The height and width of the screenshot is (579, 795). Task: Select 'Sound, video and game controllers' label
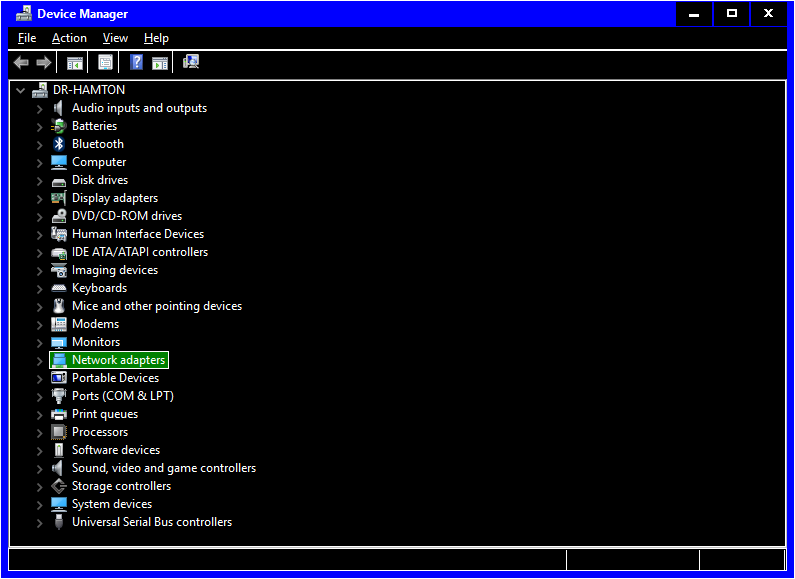[x=164, y=468]
